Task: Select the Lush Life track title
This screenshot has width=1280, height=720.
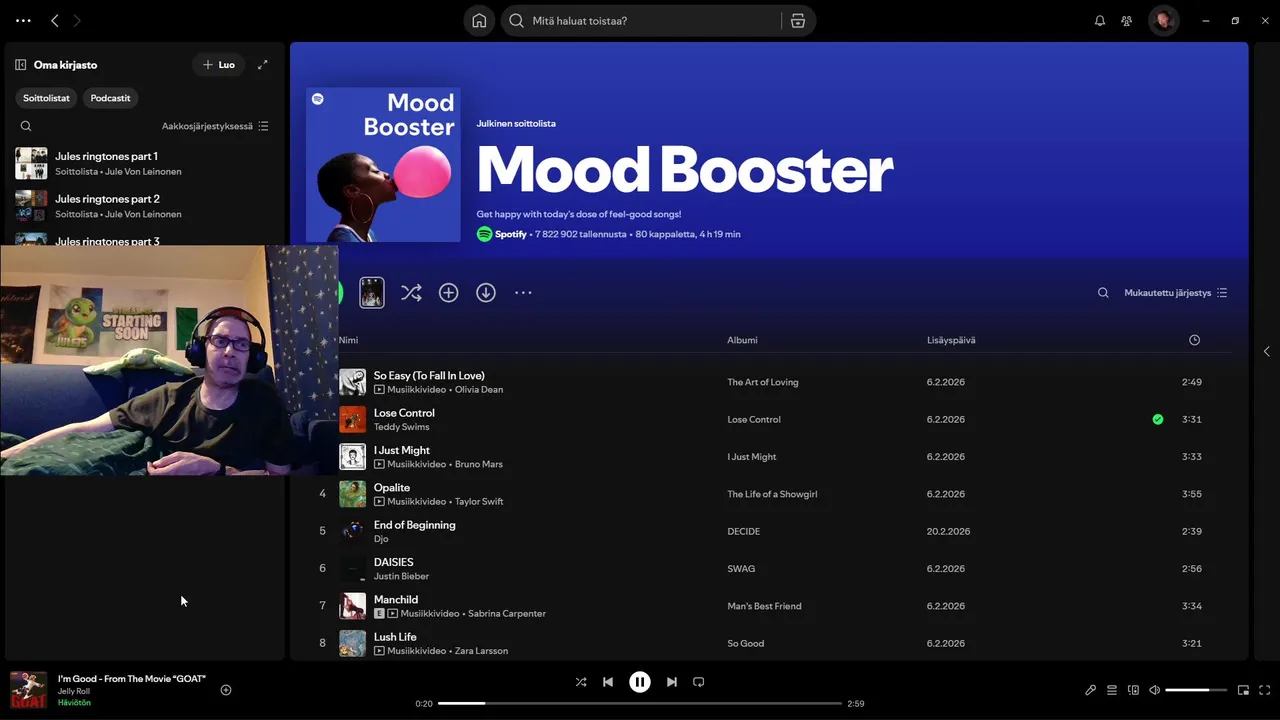Action: coord(395,637)
